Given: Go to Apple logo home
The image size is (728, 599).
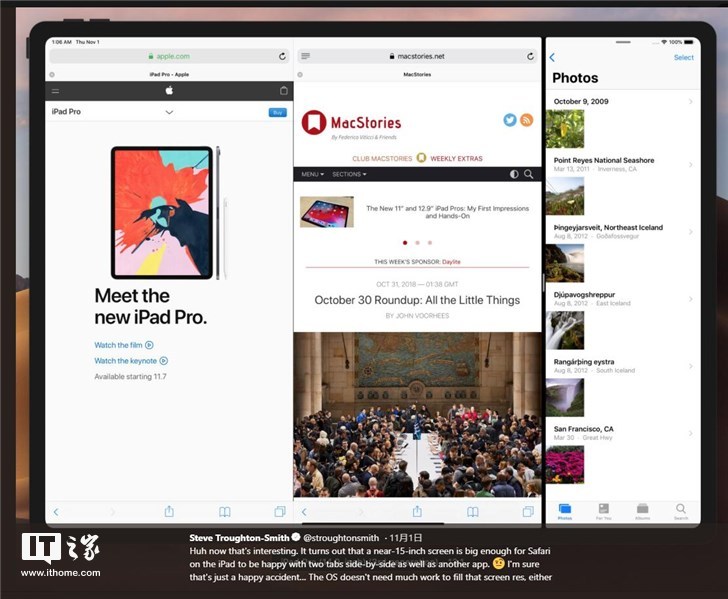Looking at the screenshot, I should click(169, 90).
